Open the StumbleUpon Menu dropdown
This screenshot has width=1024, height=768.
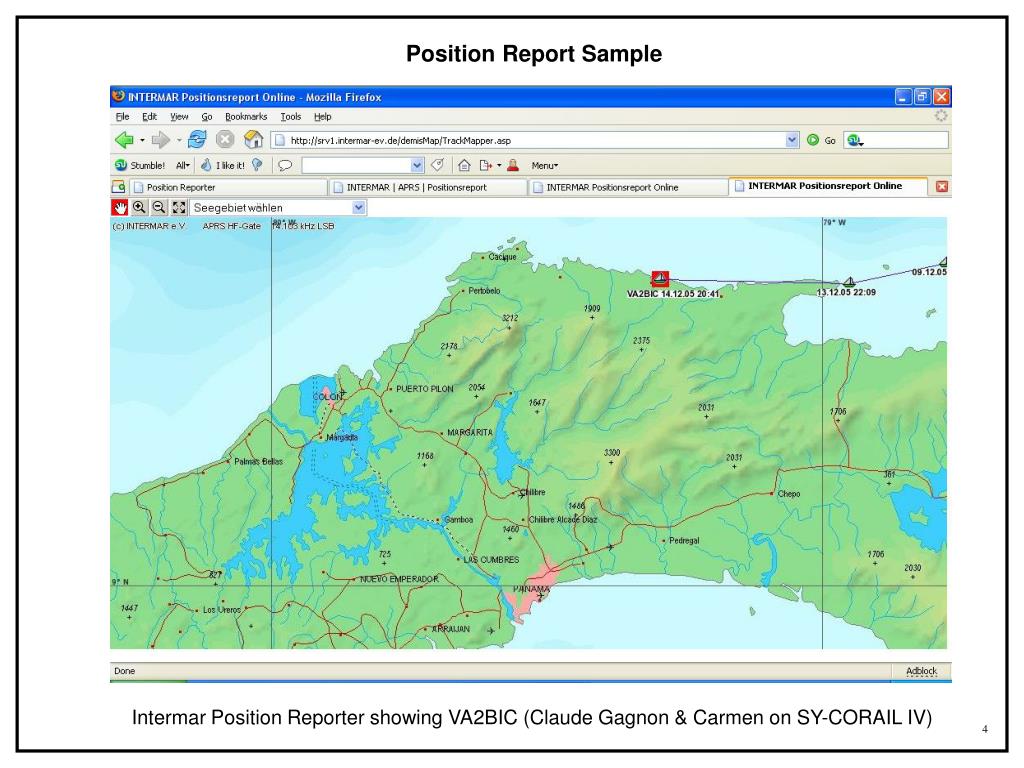[545, 165]
